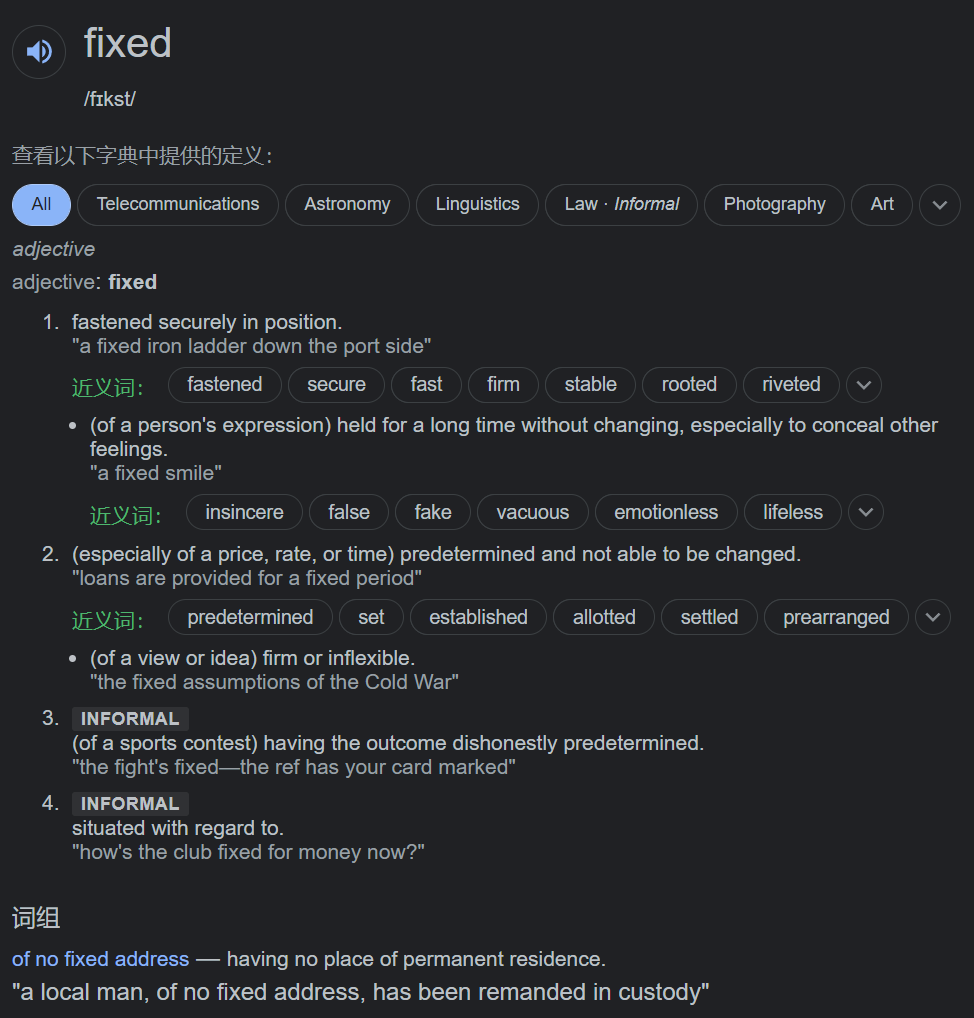This screenshot has width=974, height=1018.
Task: Expand more dictionary category chips
Action: point(939,204)
